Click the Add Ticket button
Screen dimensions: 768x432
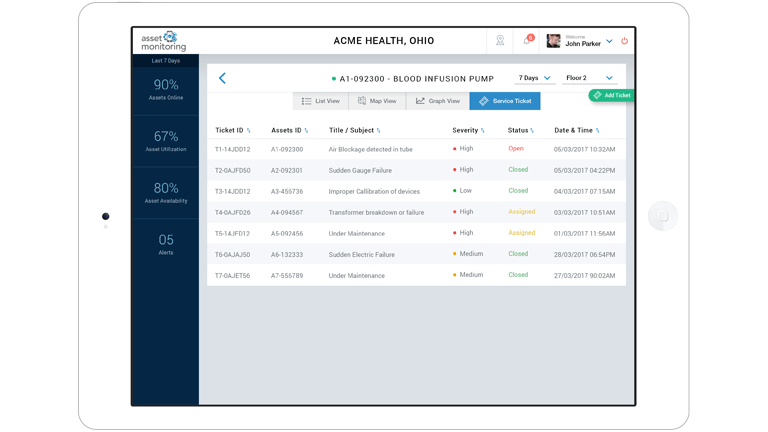tap(611, 95)
